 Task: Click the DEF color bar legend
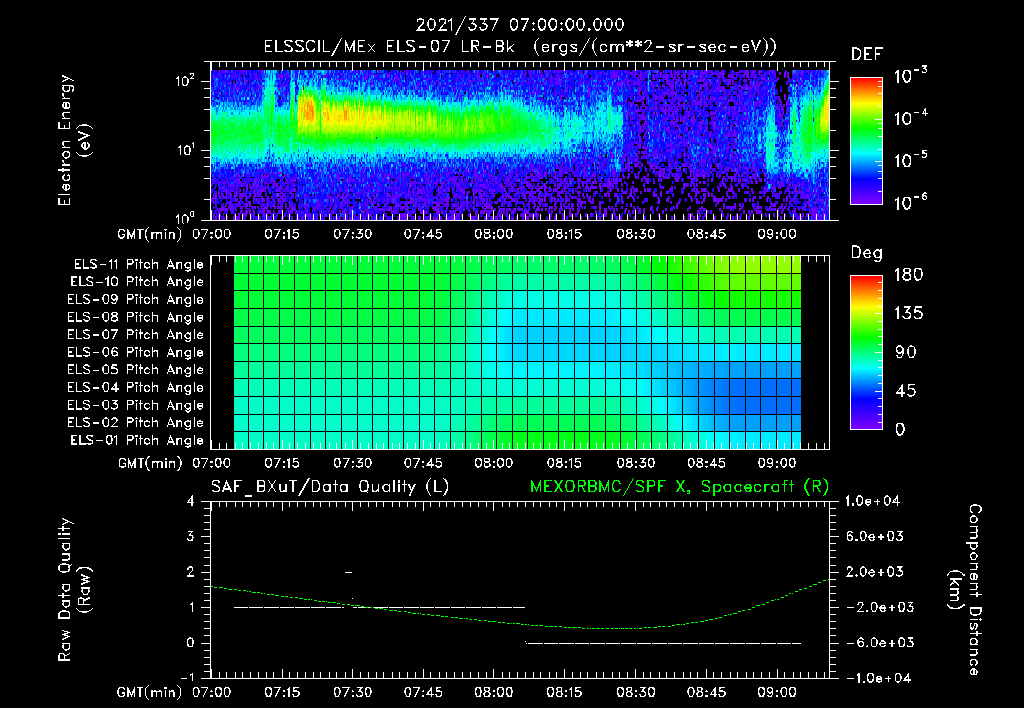(866, 140)
